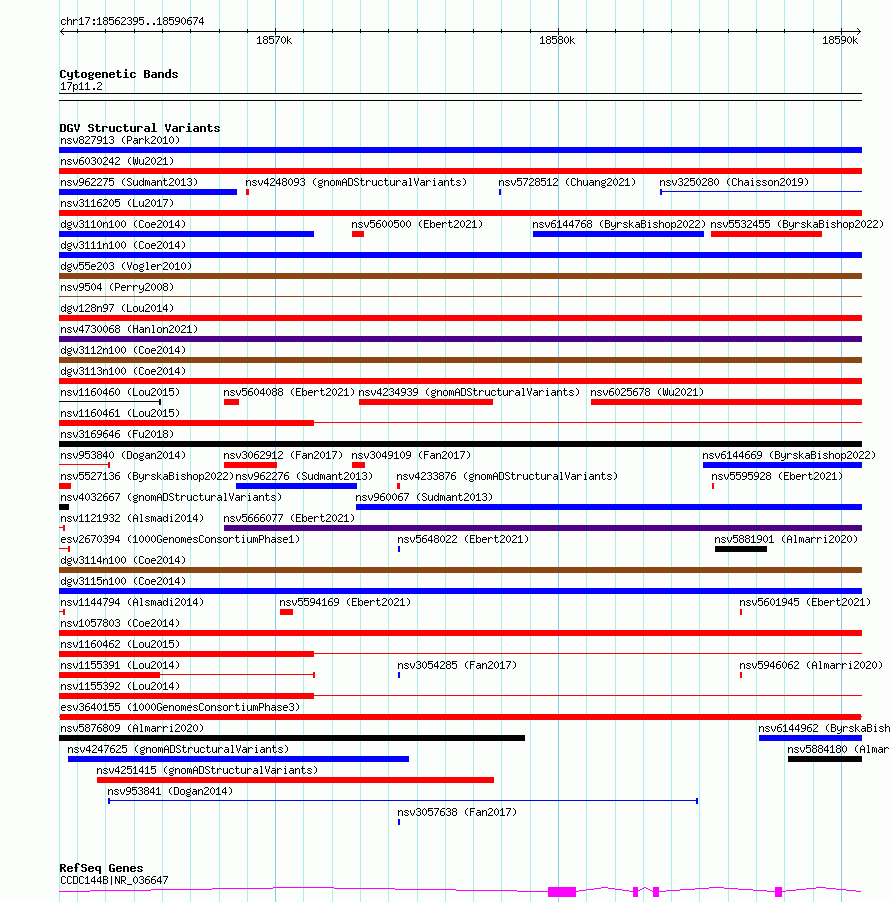
Task: Open the nsv1160460 (Lou2015) label
Action: pos(120,392)
